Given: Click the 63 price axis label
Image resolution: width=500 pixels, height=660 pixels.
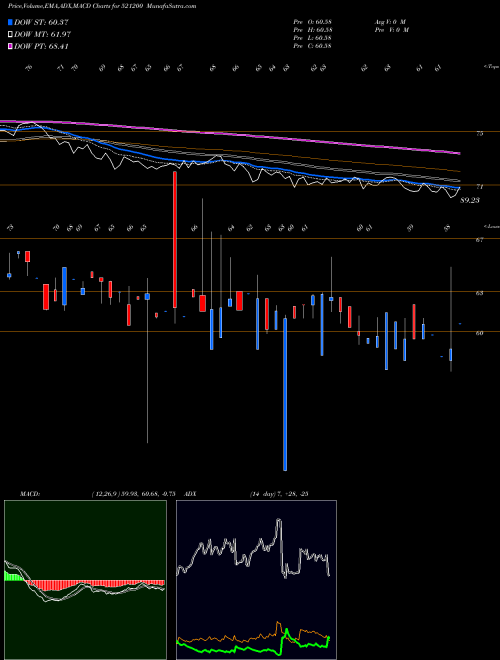Looking at the screenshot, I should (x=479, y=293).
